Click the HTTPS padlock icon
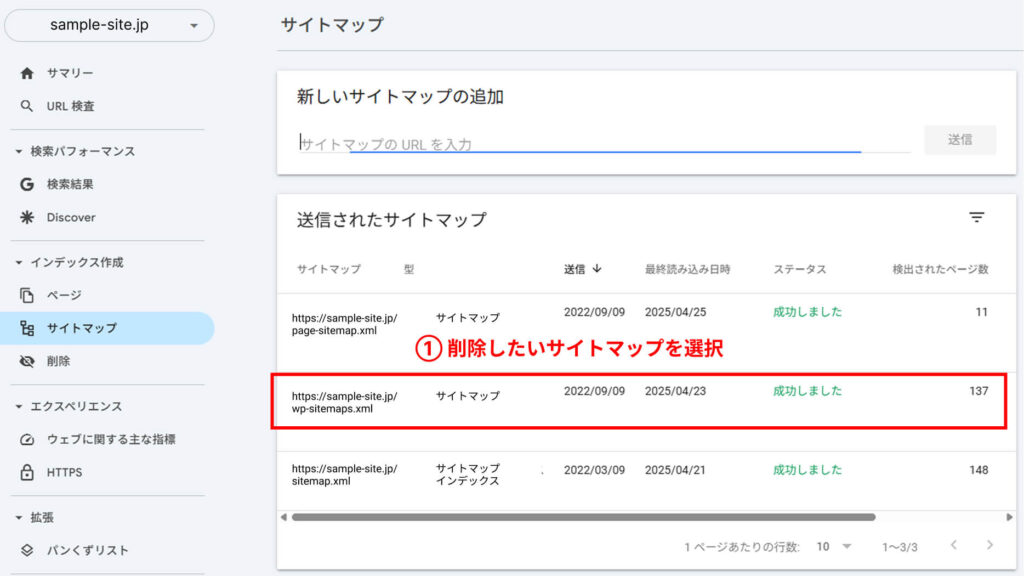This screenshot has width=1024, height=576. (27, 472)
